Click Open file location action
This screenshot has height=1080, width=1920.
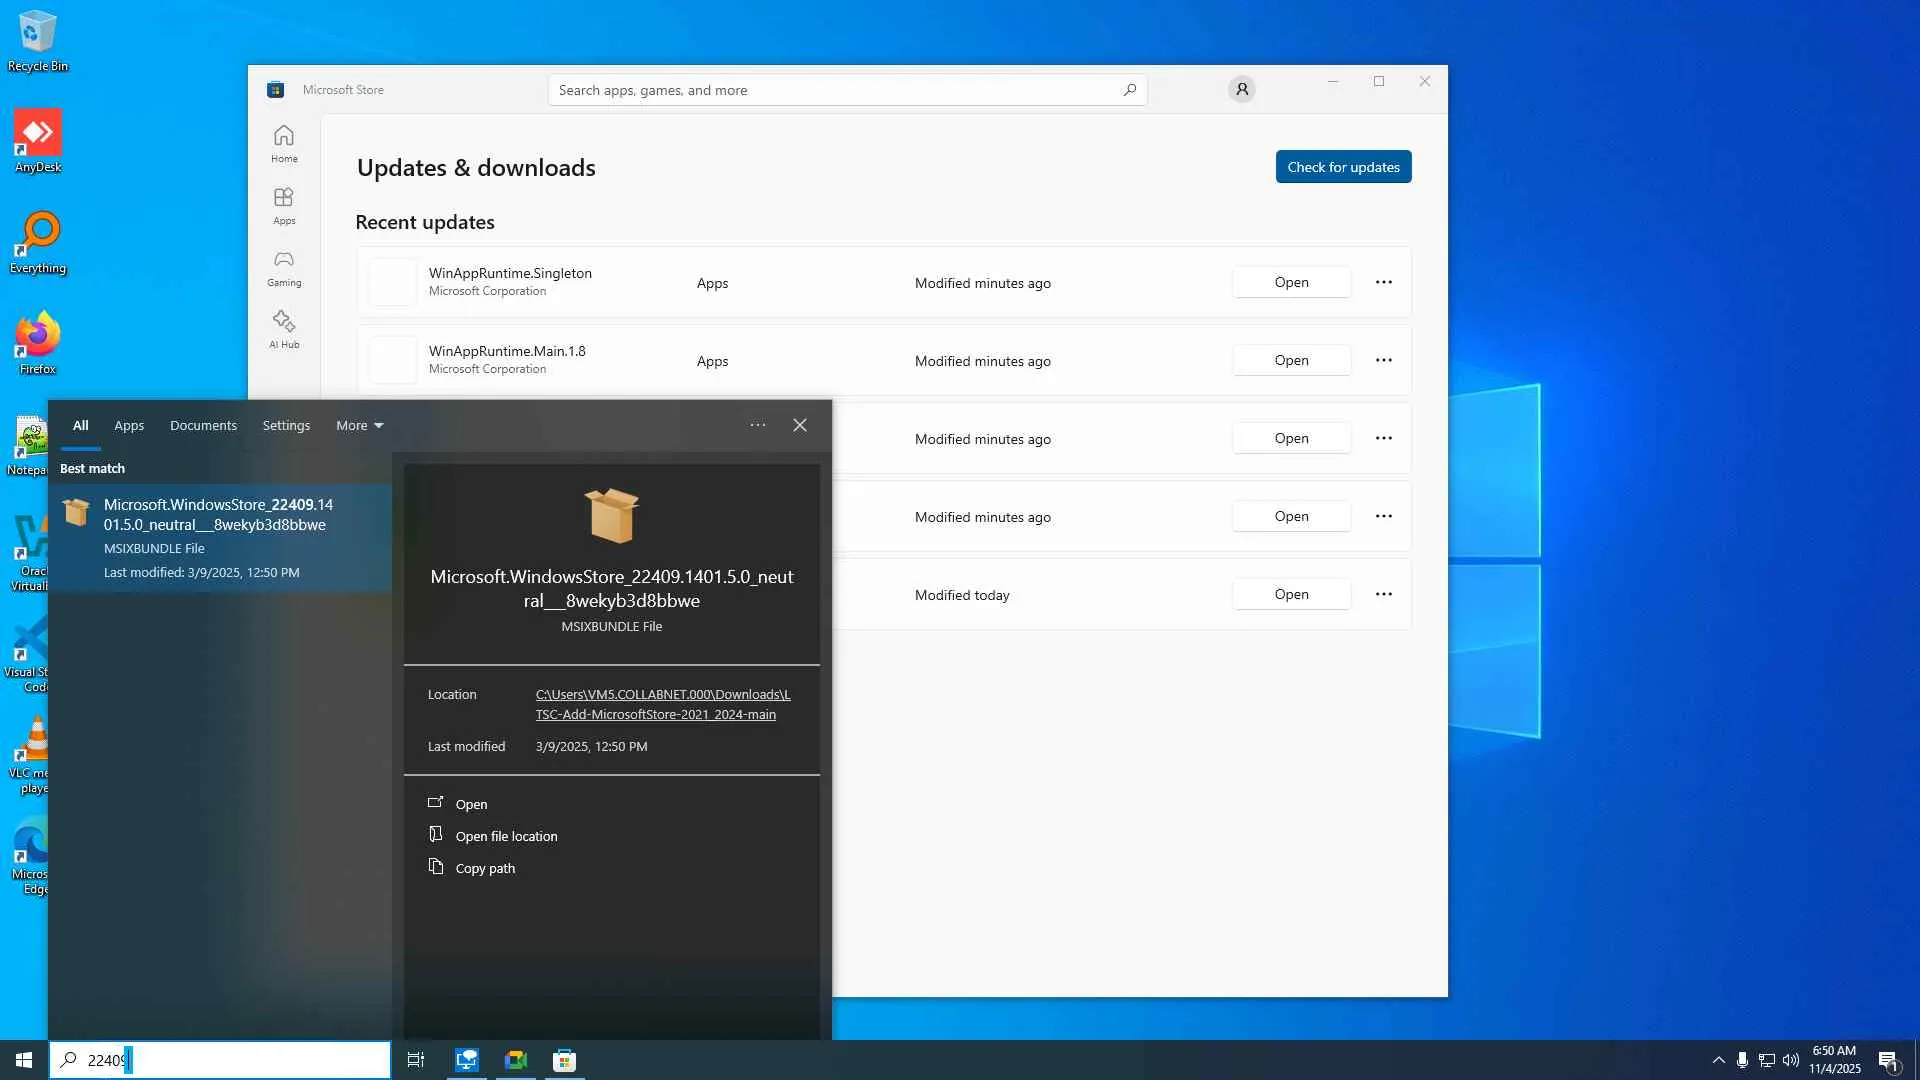point(506,836)
